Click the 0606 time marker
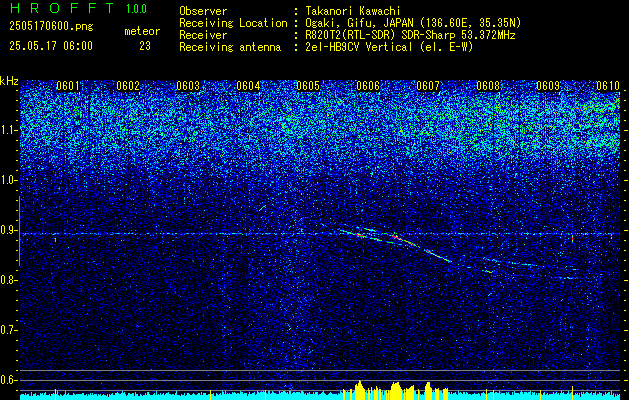Screen dimensions: 629x400 coord(368,86)
